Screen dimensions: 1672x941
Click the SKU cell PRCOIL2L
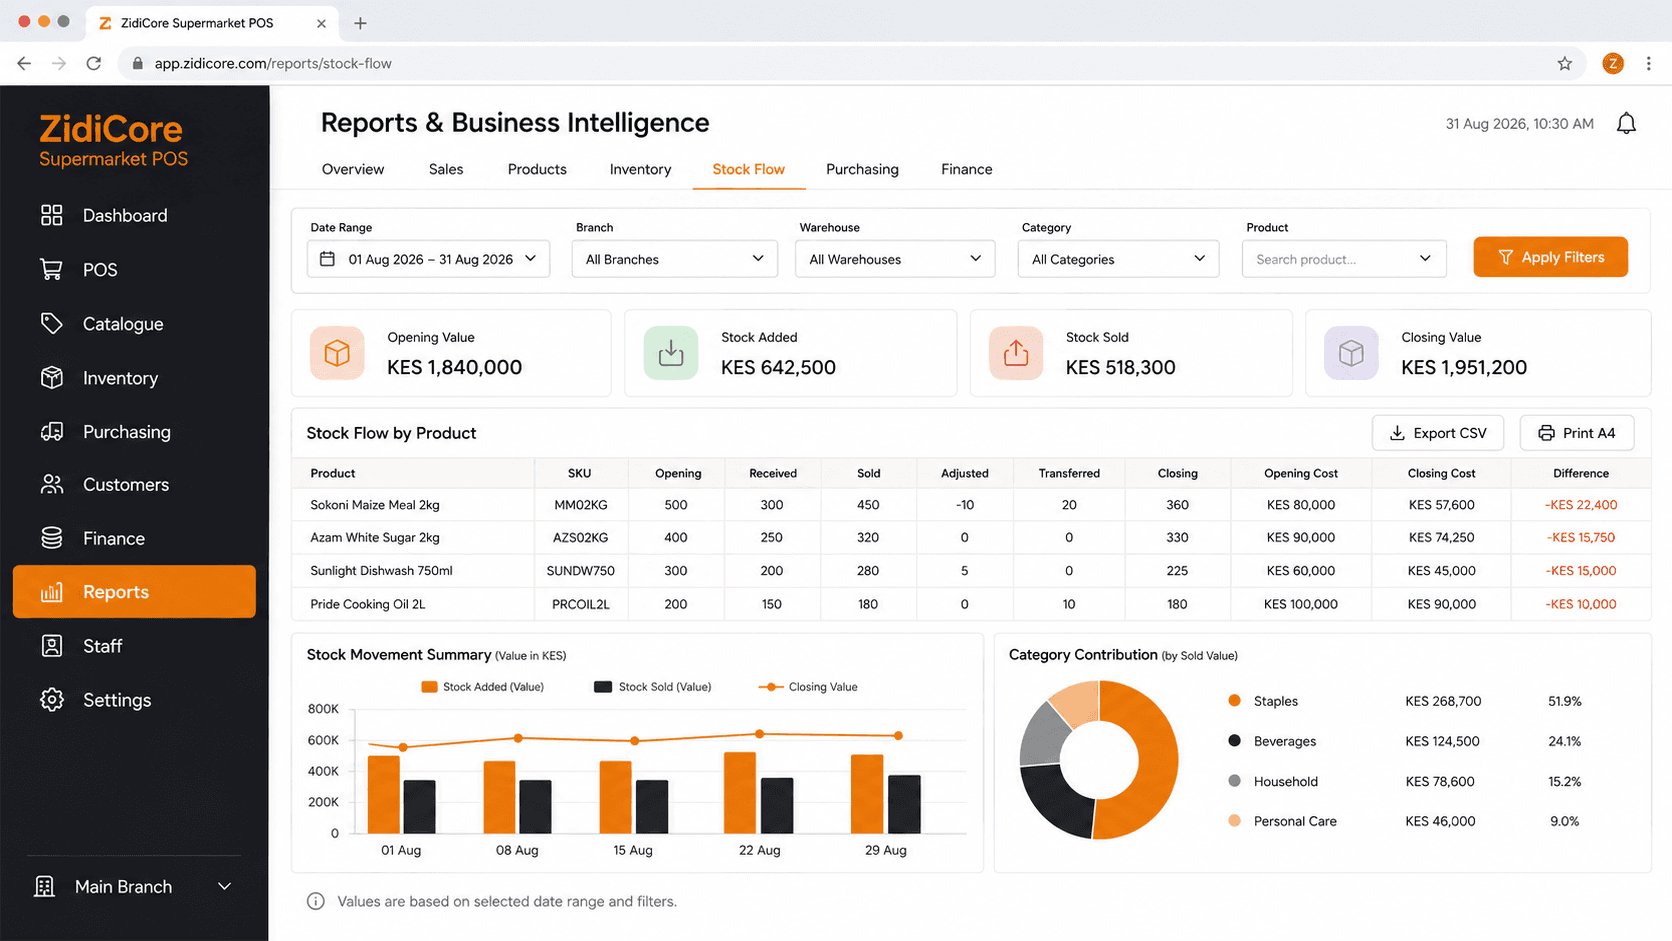(x=580, y=604)
